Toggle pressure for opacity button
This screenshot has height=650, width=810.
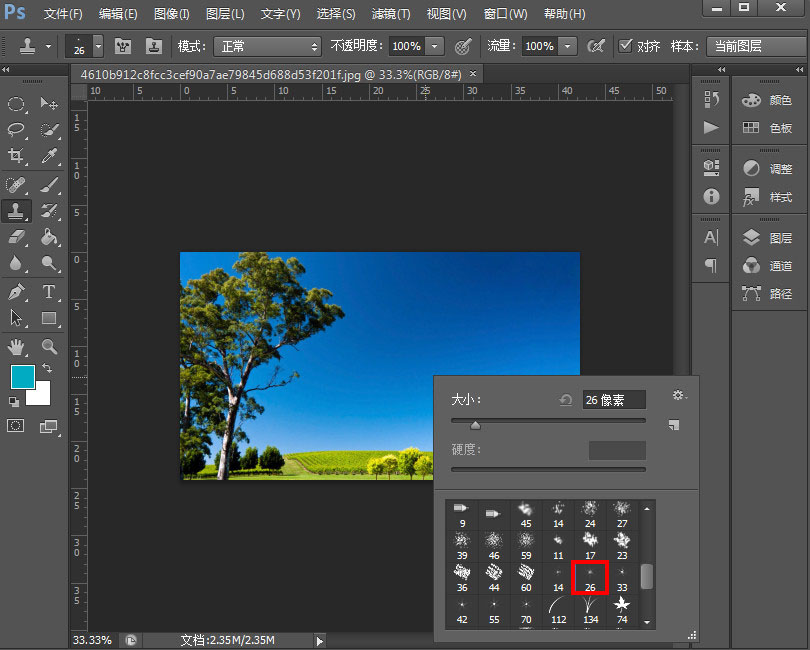463,47
